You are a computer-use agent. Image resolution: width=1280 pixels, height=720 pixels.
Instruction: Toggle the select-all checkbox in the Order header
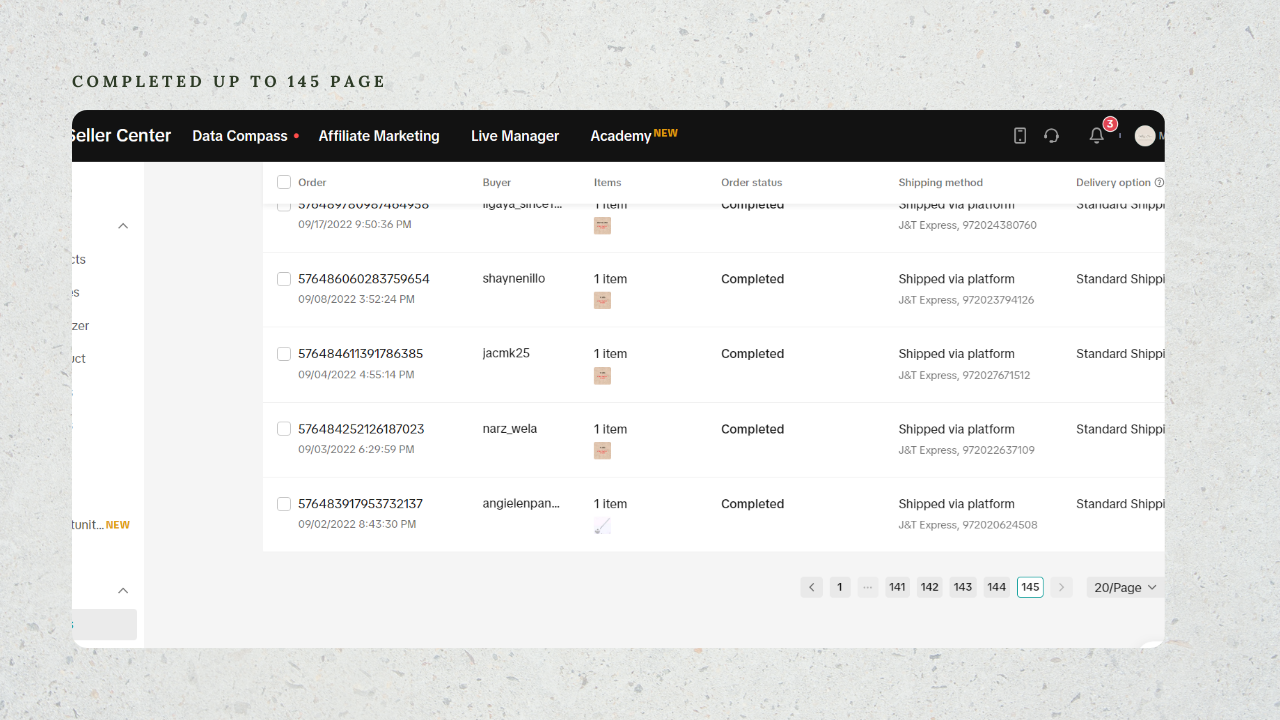(284, 182)
